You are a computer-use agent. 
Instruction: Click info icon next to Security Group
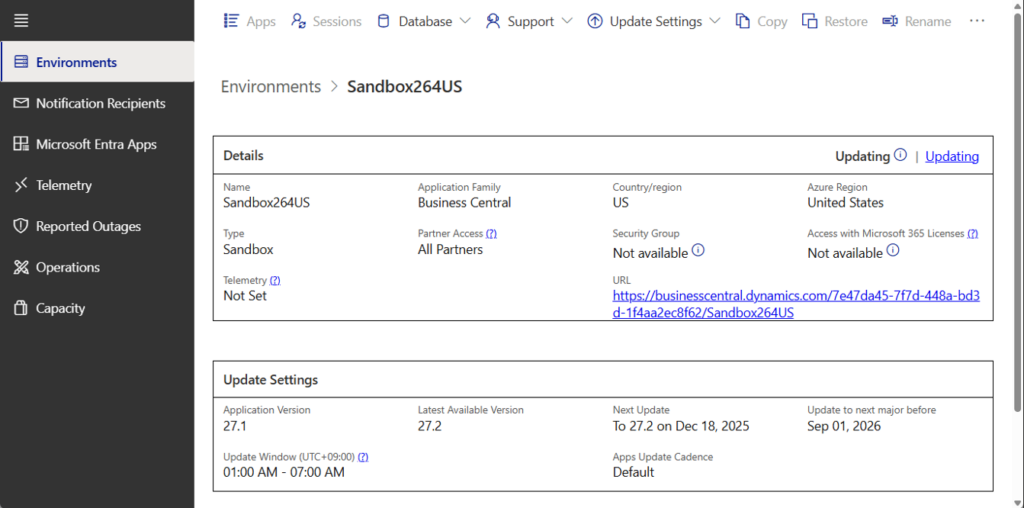(698, 250)
